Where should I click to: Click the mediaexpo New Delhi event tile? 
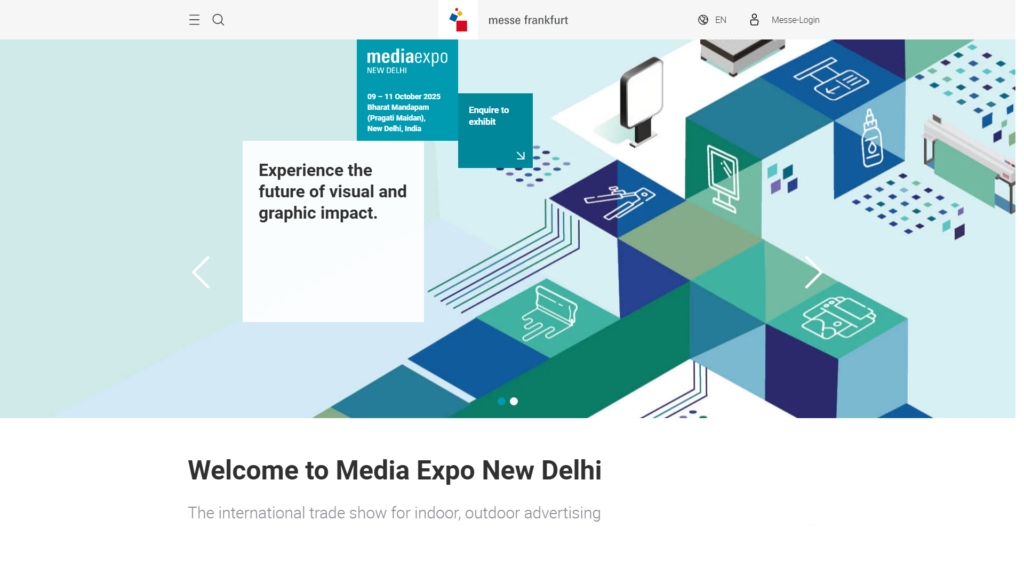click(x=408, y=90)
